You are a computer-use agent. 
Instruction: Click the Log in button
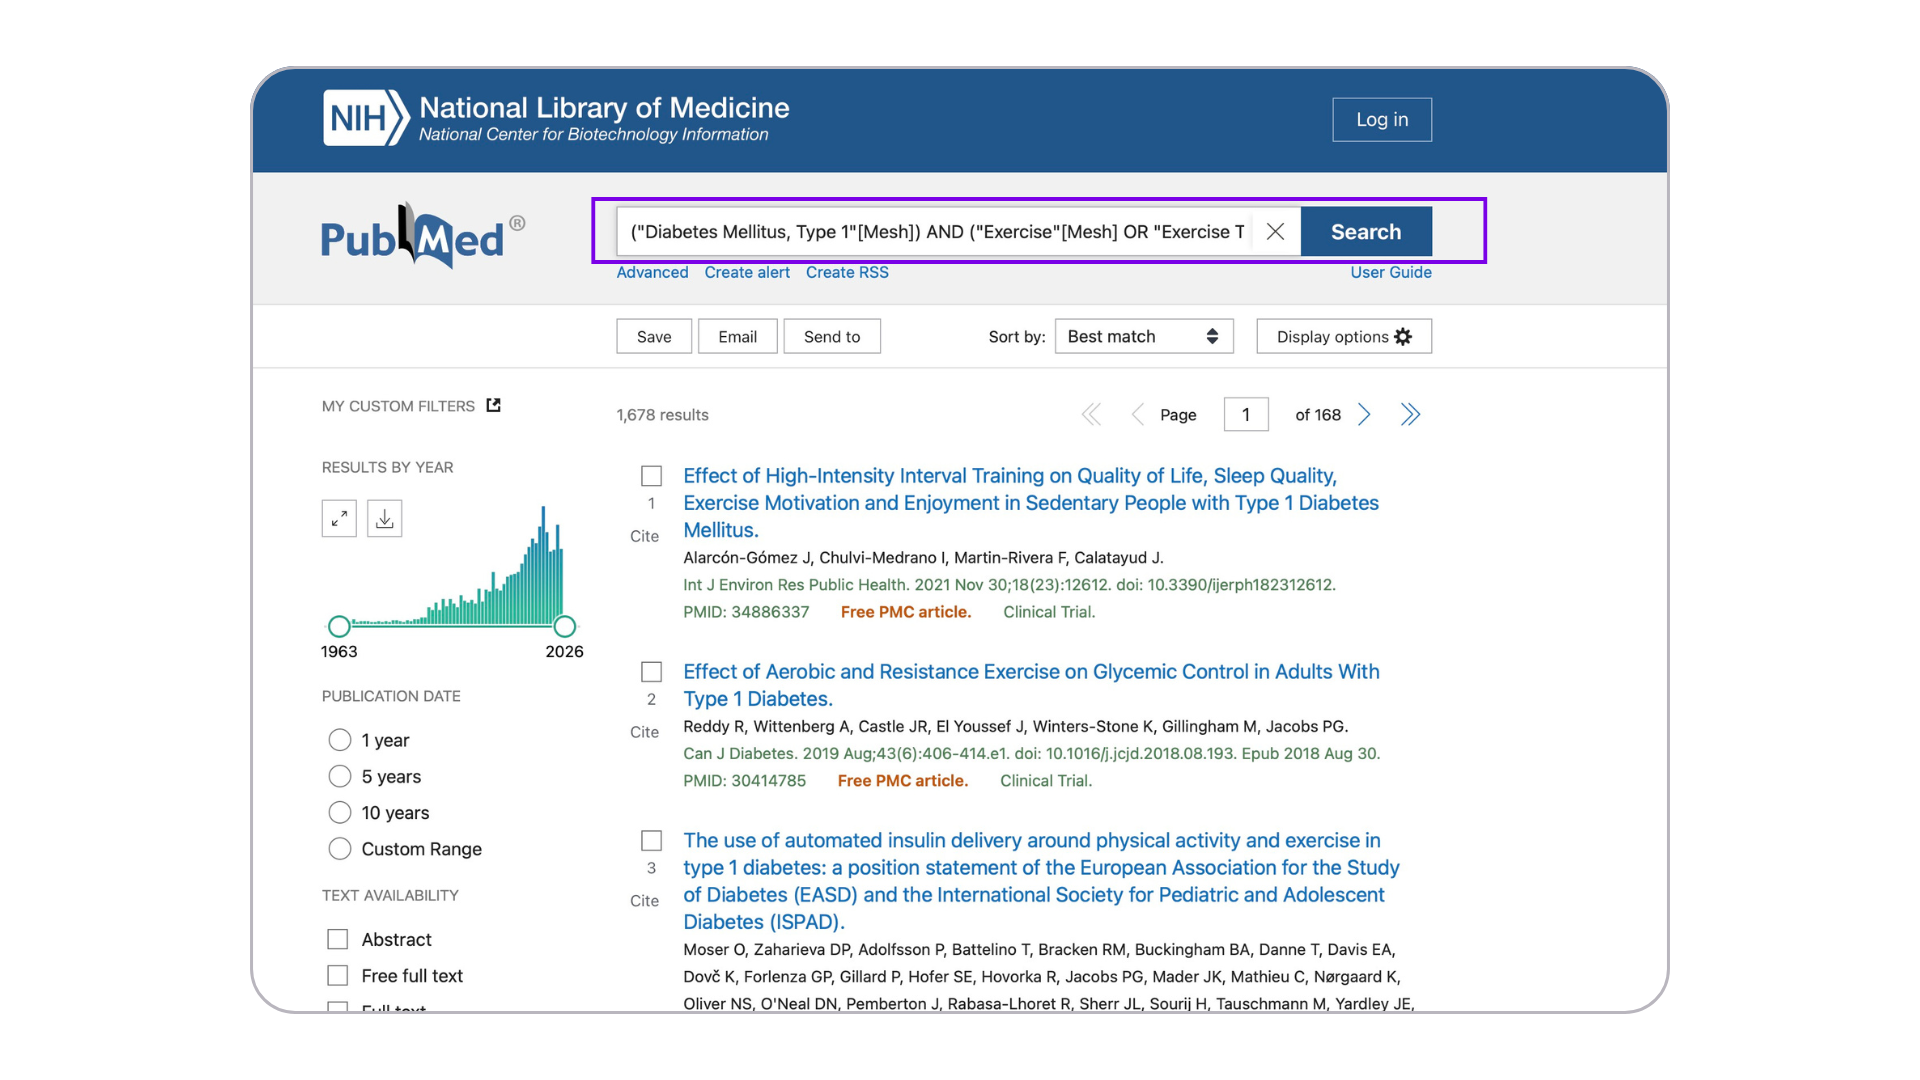click(1381, 120)
